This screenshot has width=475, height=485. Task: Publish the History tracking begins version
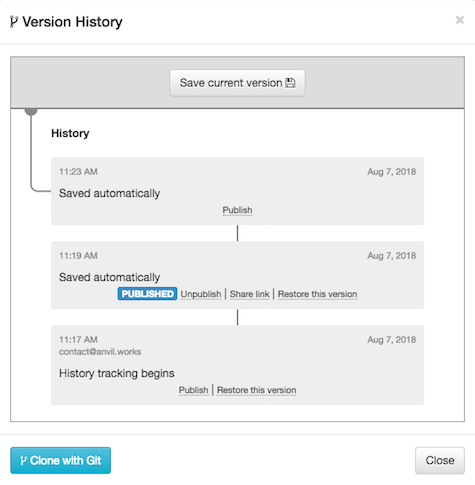click(193, 390)
